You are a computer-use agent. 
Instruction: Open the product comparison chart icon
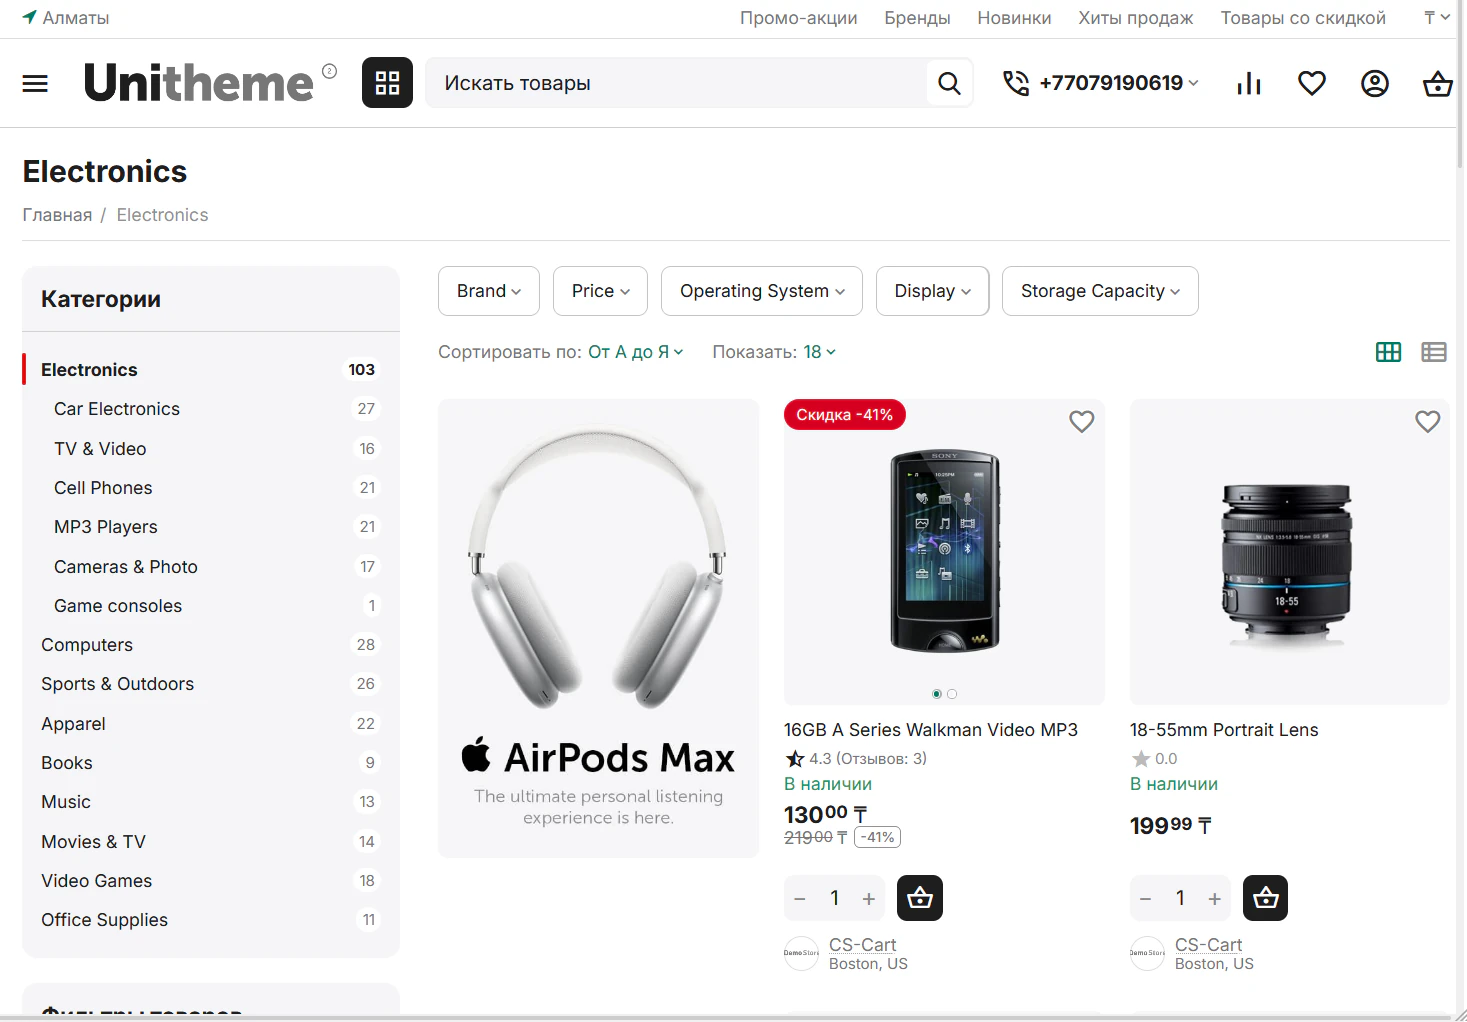click(1249, 83)
